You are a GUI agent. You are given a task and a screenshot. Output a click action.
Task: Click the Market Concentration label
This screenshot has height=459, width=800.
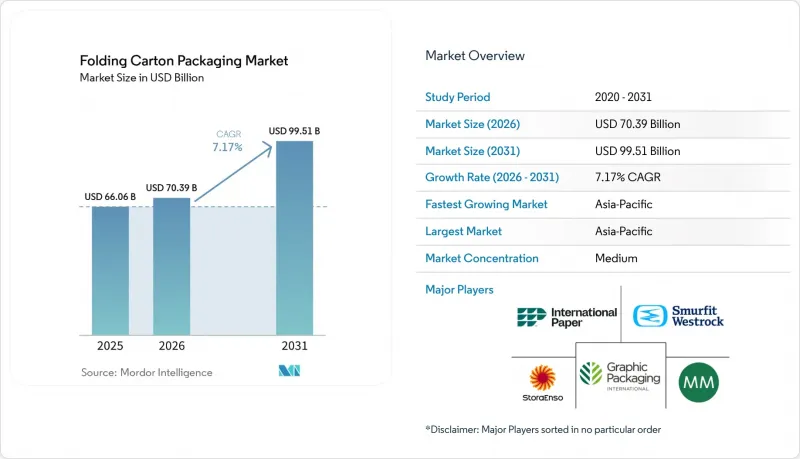coord(482,258)
